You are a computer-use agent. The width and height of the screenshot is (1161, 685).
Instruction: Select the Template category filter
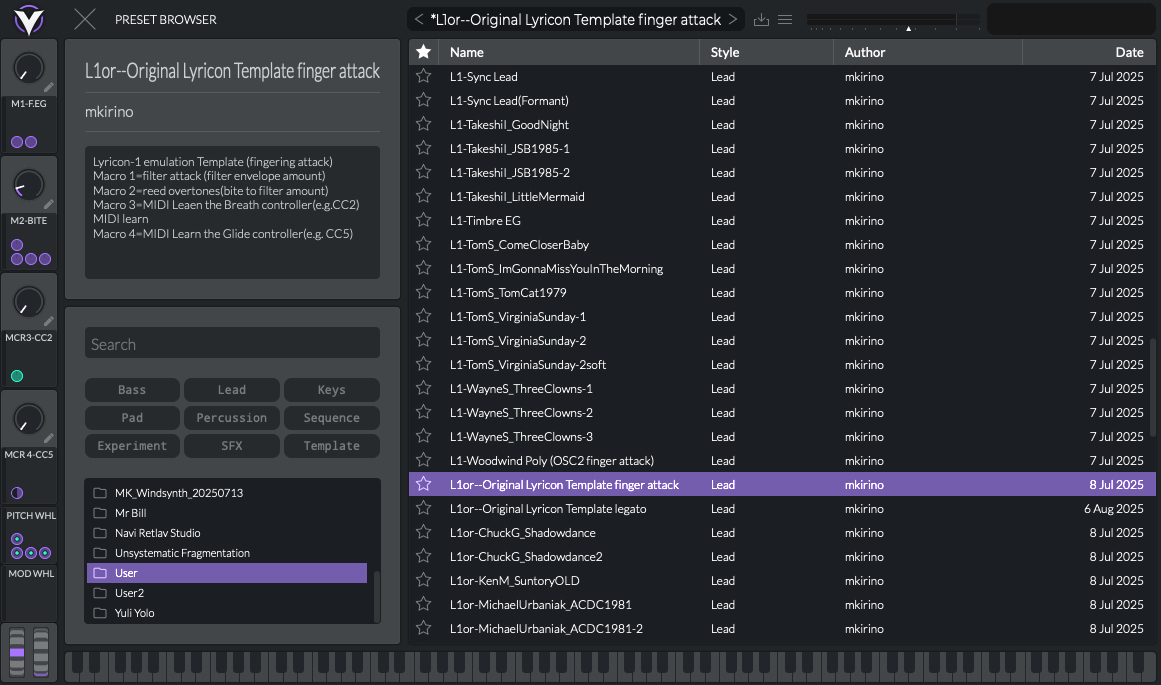tap(331, 445)
